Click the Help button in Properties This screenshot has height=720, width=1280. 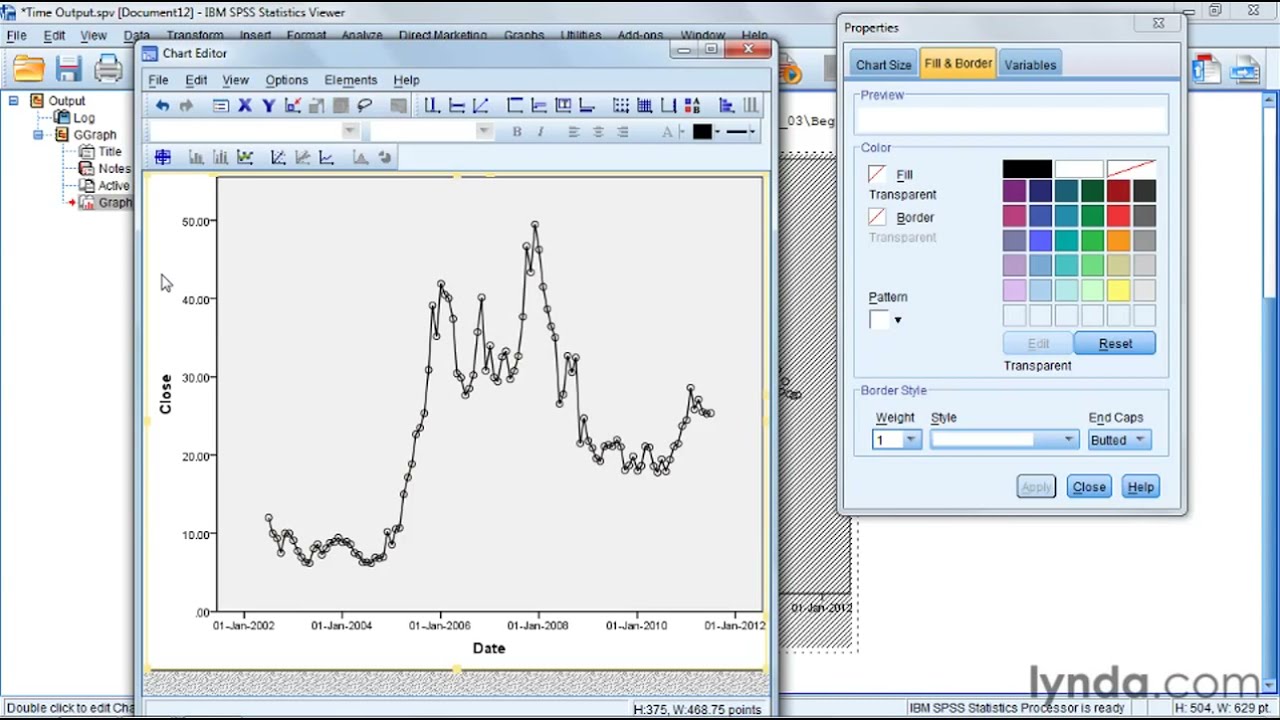click(1141, 487)
